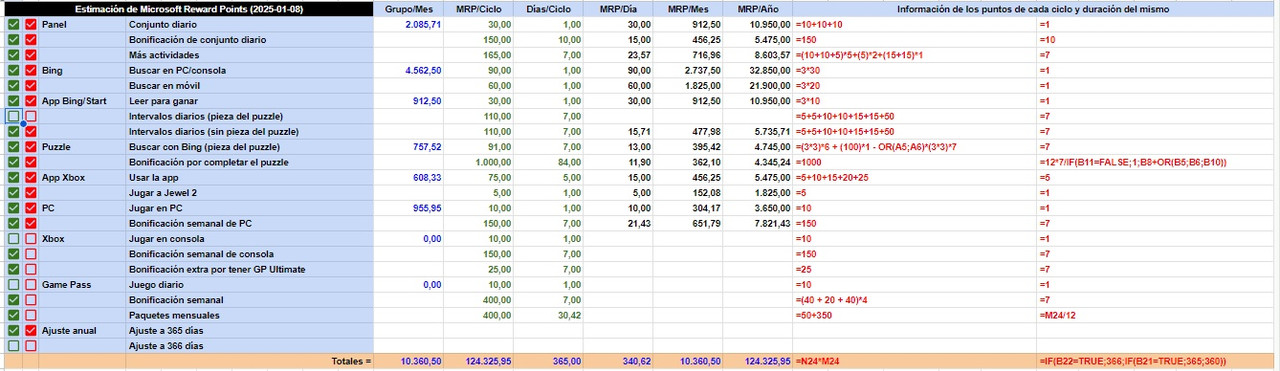Click the formula cell =50+350
The width and height of the screenshot is (1280, 371).
click(x=915, y=315)
